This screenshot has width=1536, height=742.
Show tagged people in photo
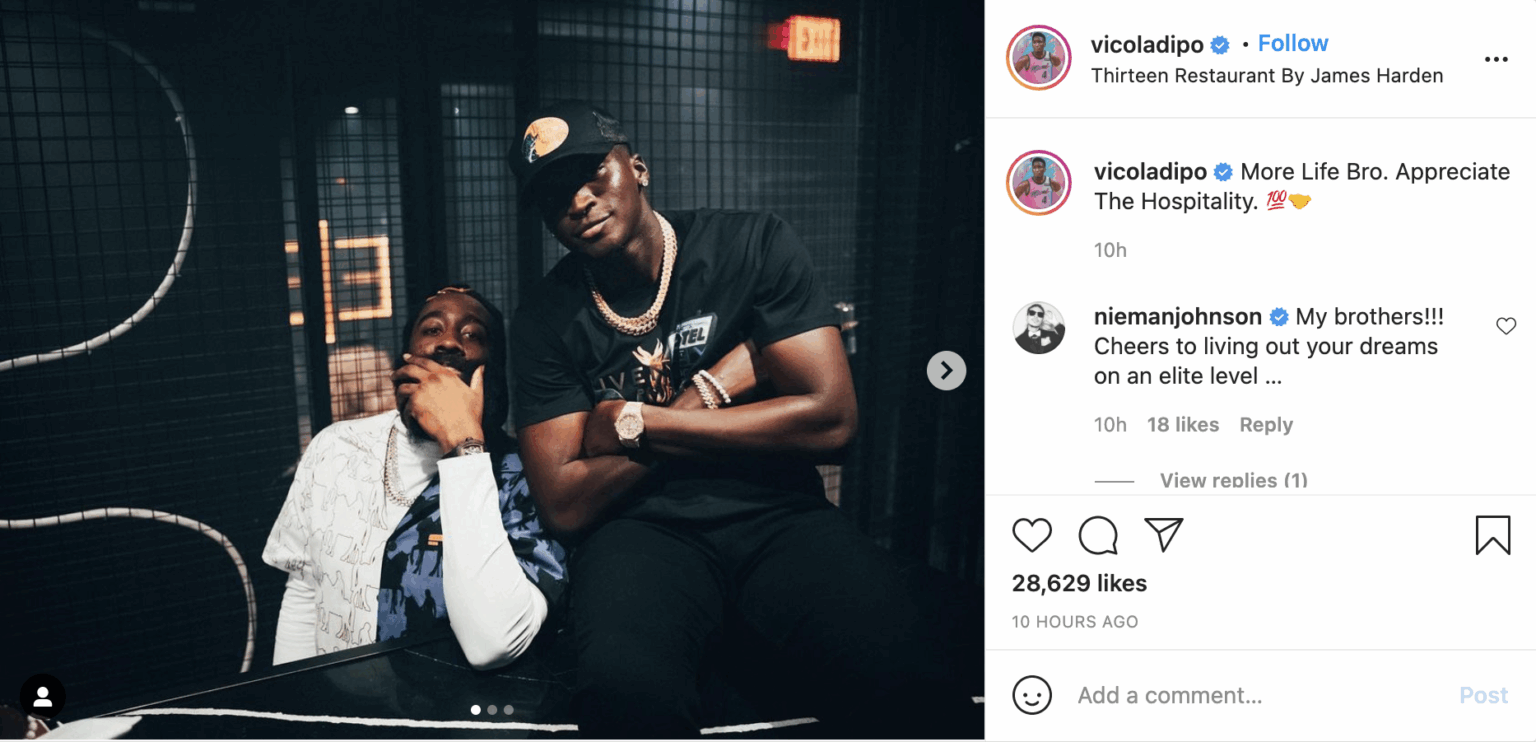[42, 698]
